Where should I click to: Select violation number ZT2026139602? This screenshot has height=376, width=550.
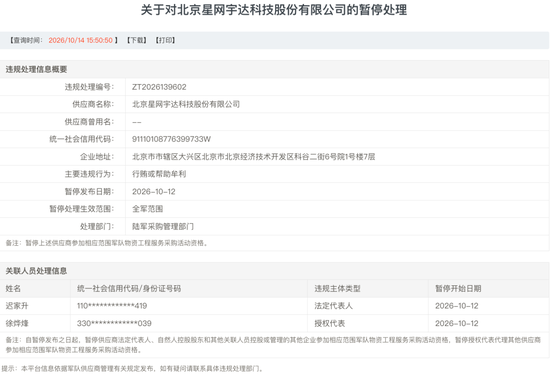159,87
